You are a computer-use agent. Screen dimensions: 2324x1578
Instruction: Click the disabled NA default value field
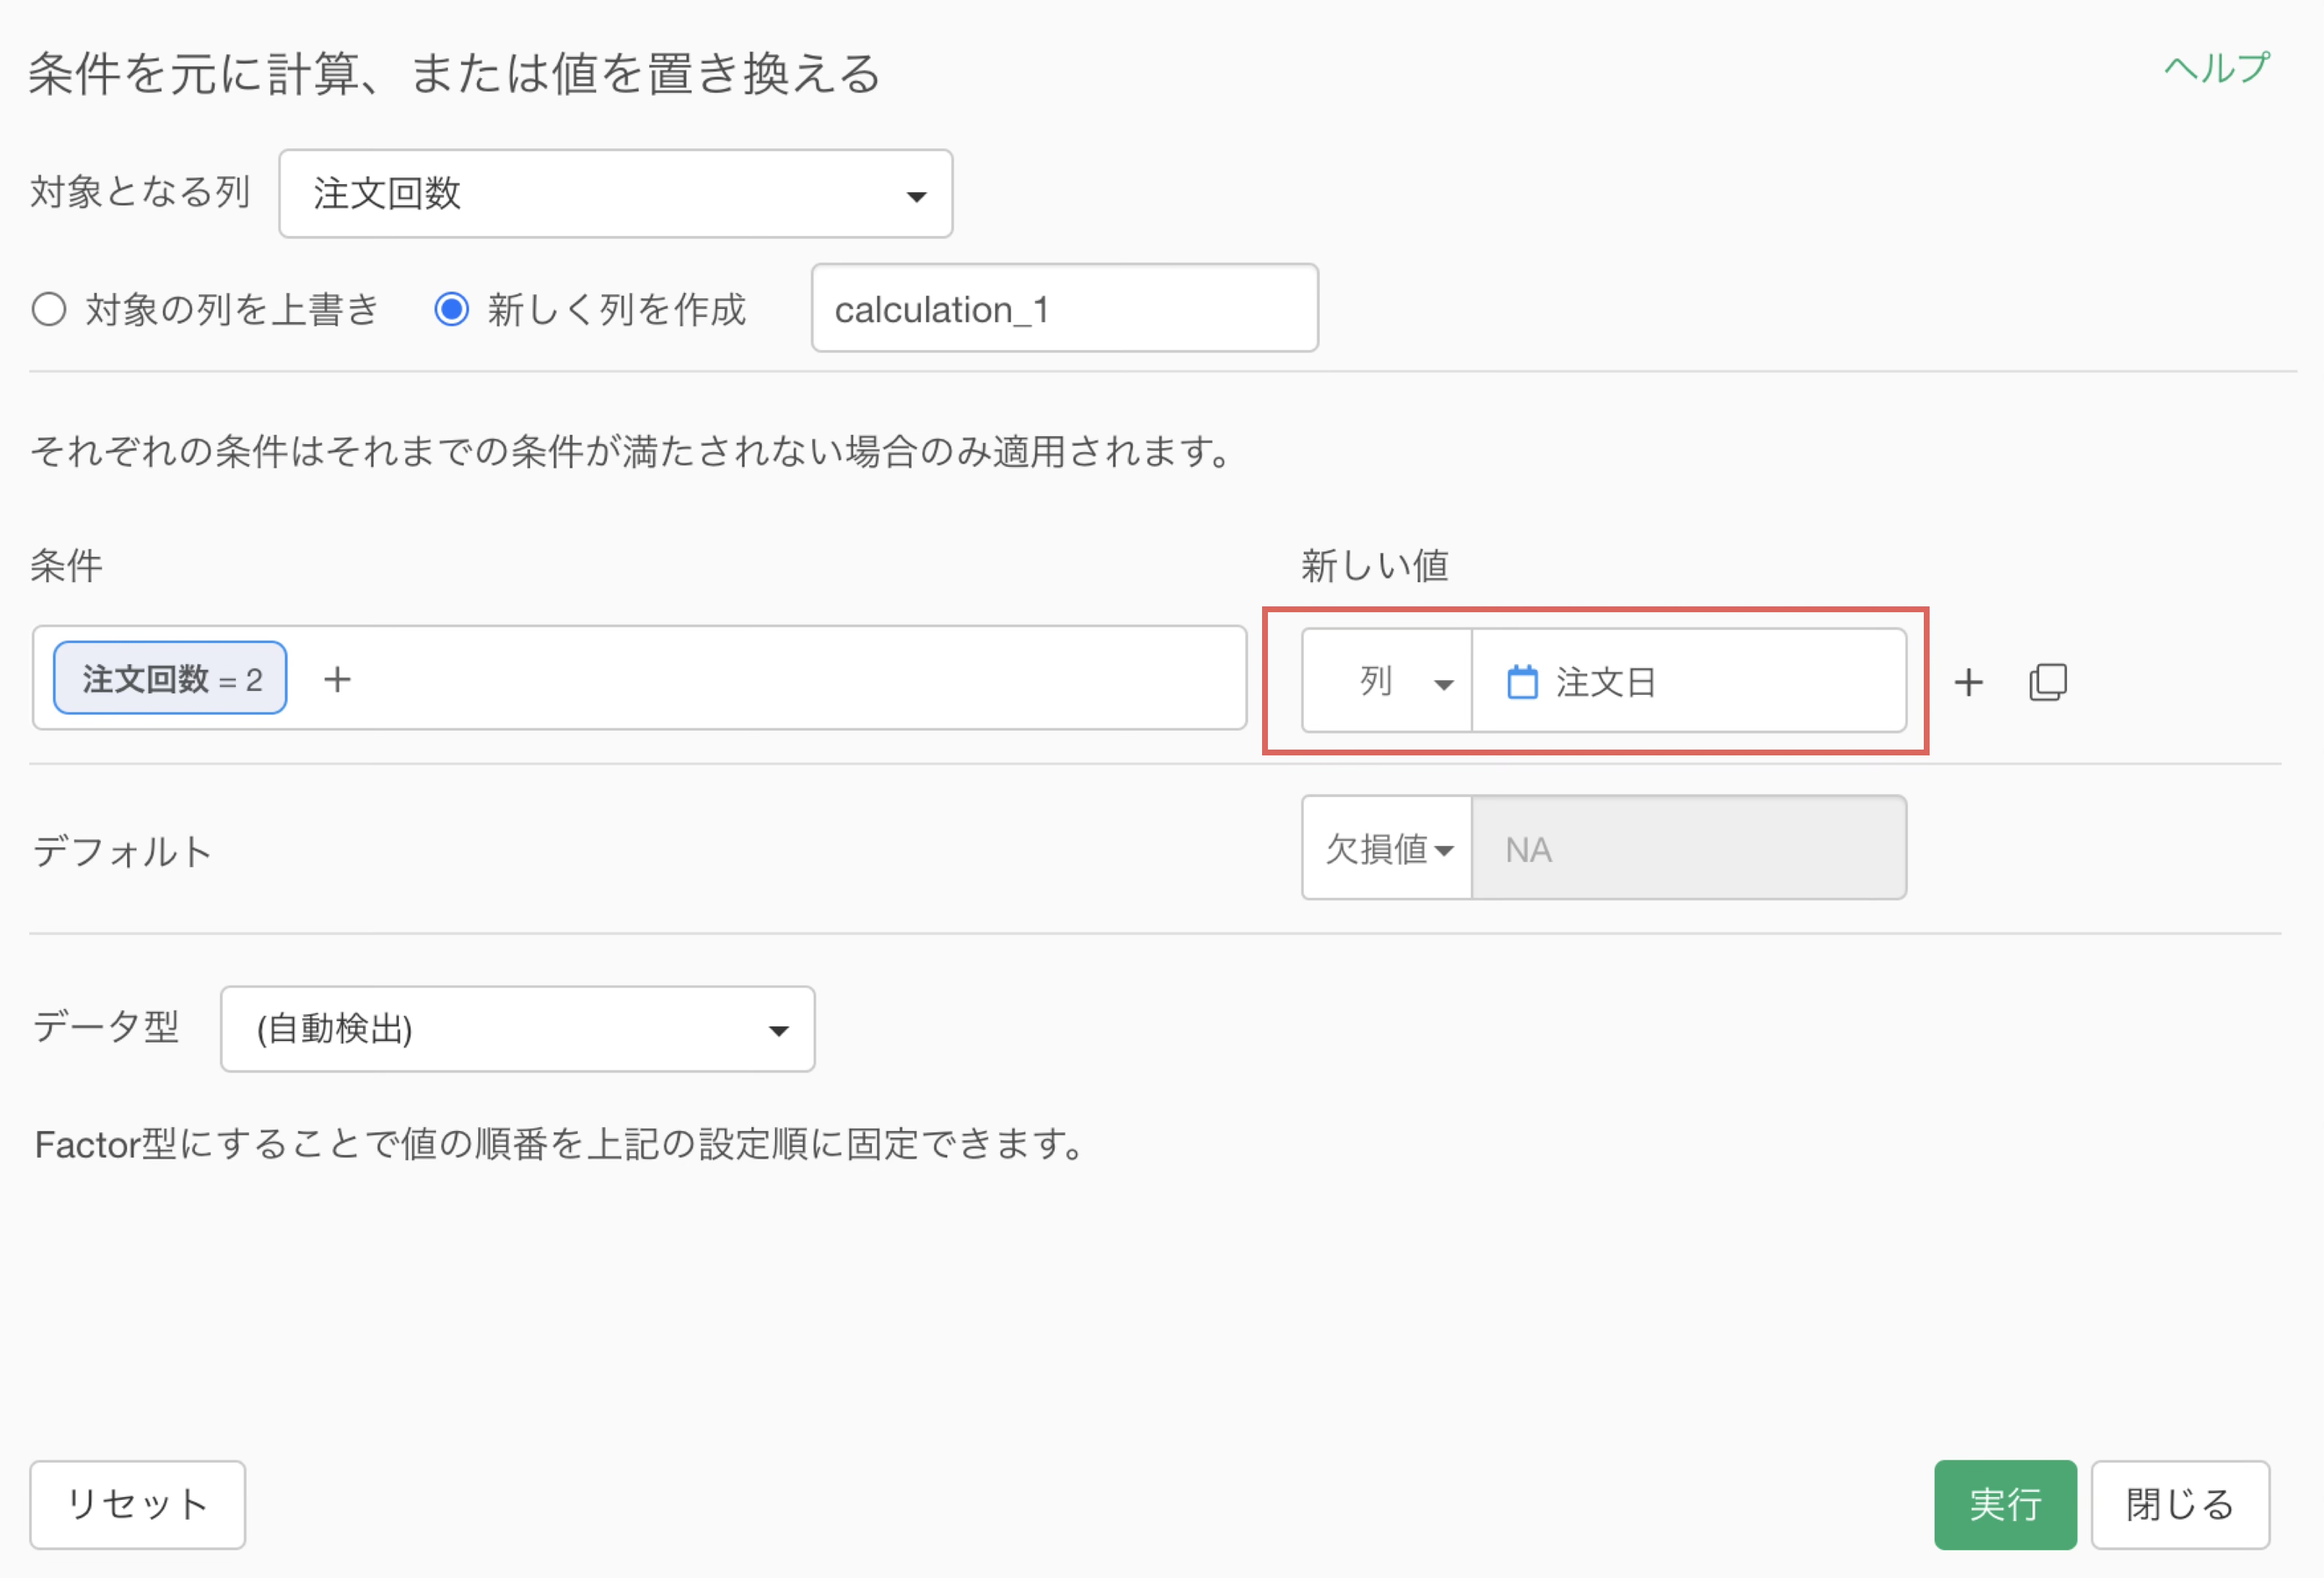[1689, 848]
